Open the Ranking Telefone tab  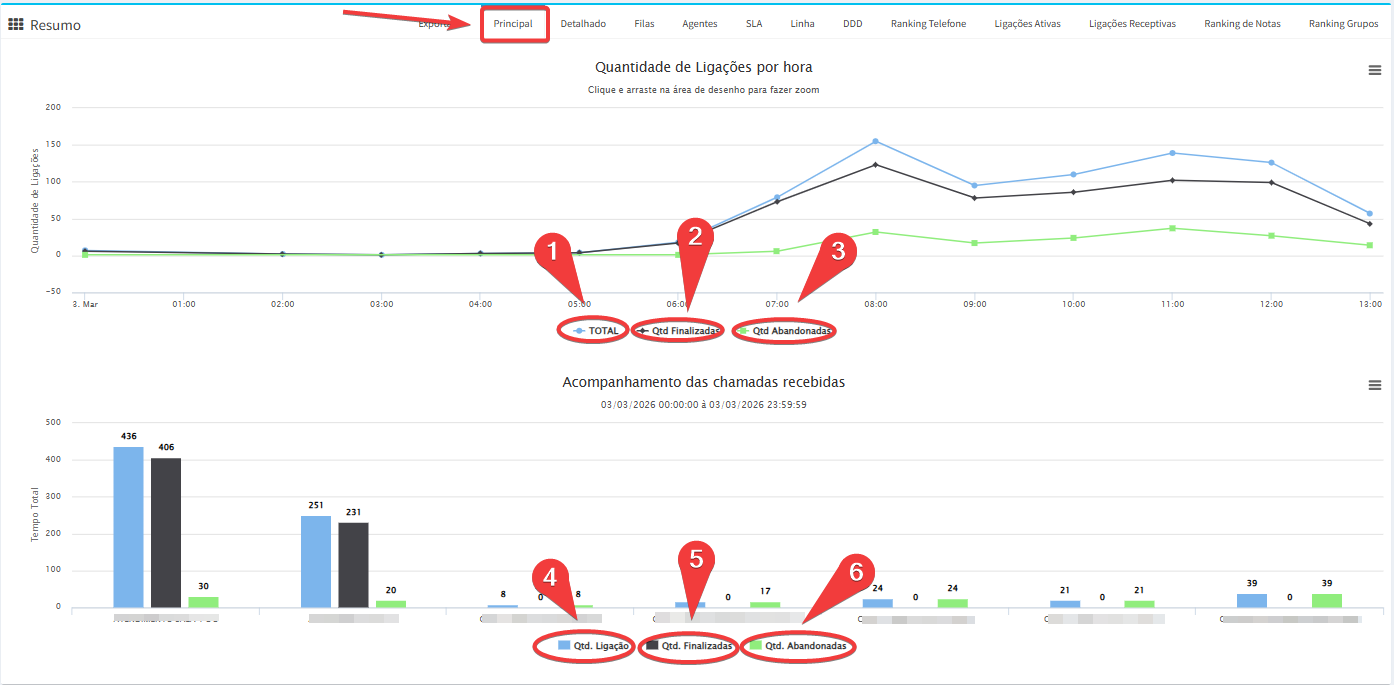coord(928,24)
